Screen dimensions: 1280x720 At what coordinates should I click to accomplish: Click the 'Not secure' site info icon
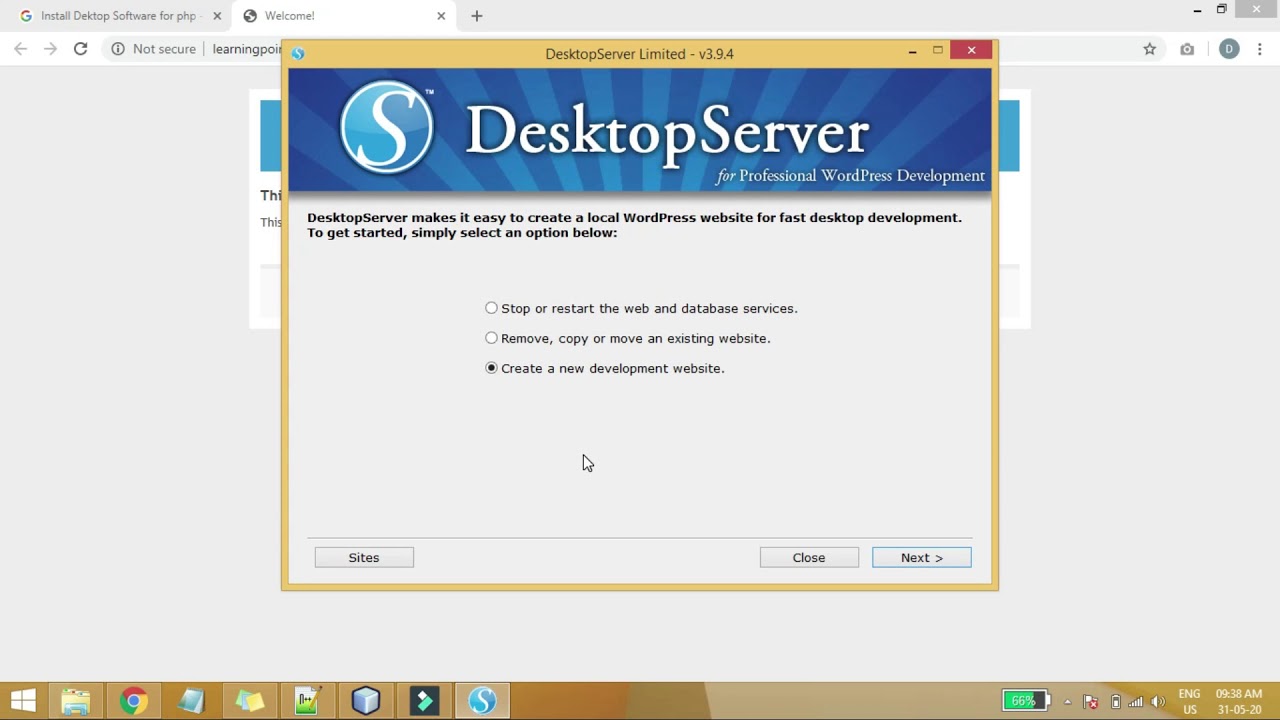click(118, 48)
